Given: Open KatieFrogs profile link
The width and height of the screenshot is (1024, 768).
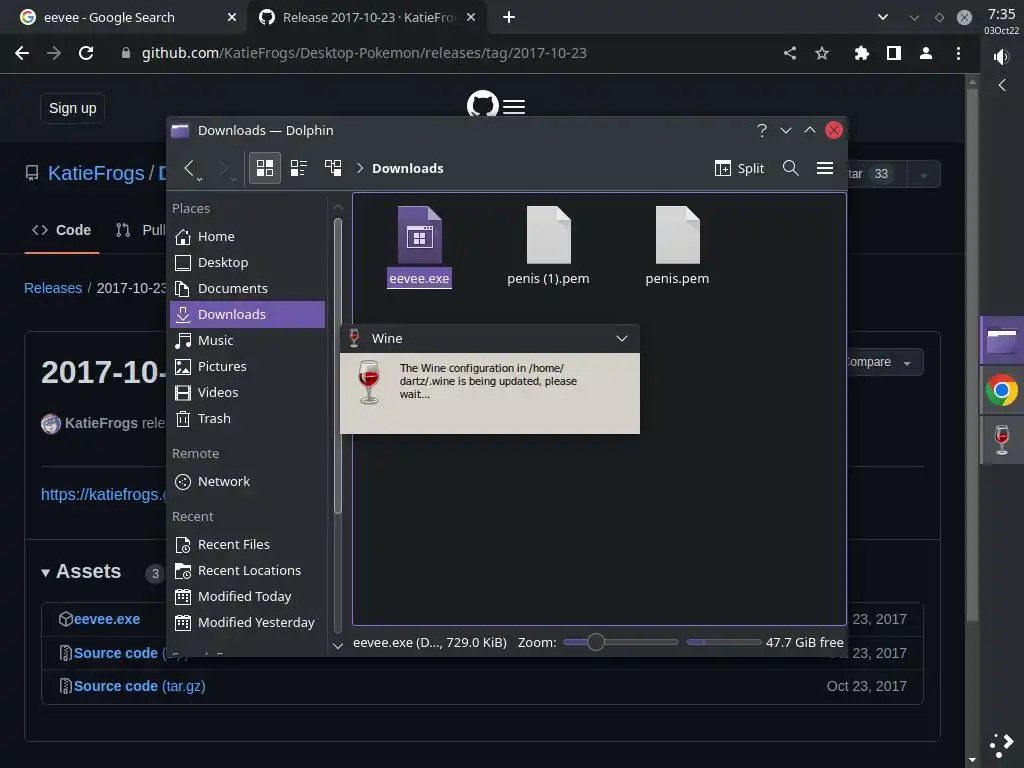Looking at the screenshot, I should tap(96, 173).
